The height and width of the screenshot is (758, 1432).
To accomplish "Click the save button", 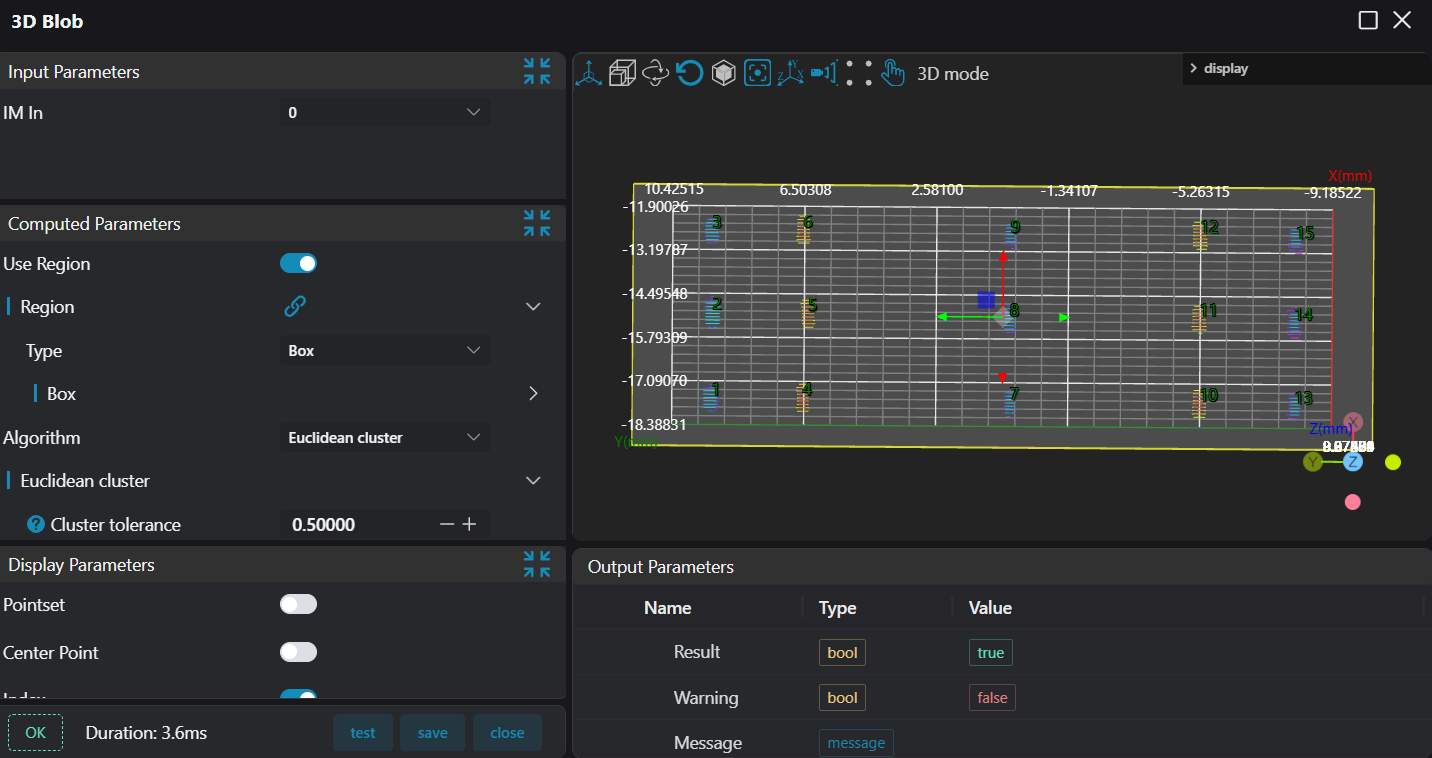I will (x=432, y=733).
